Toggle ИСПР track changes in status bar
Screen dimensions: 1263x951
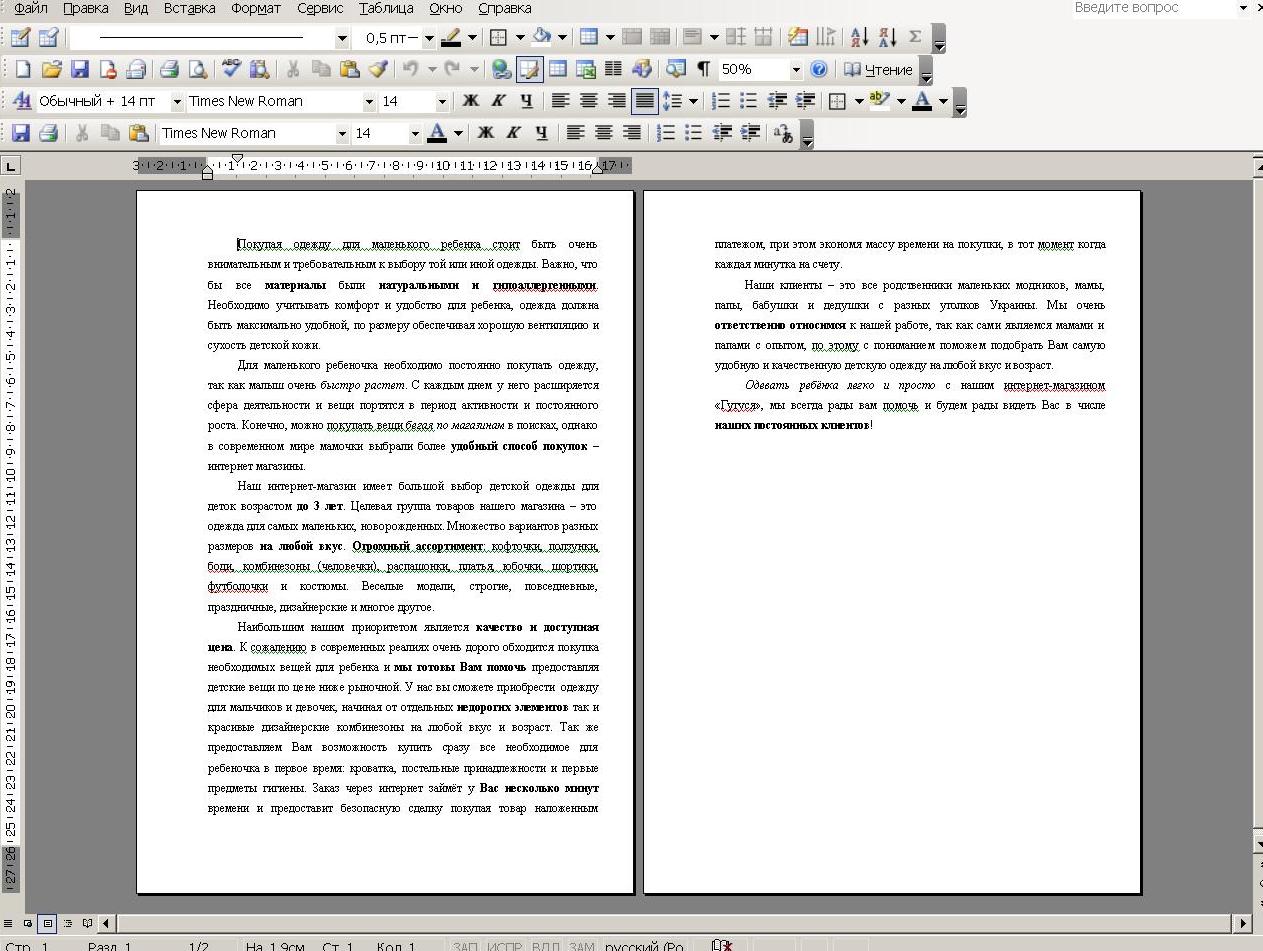click(506, 946)
